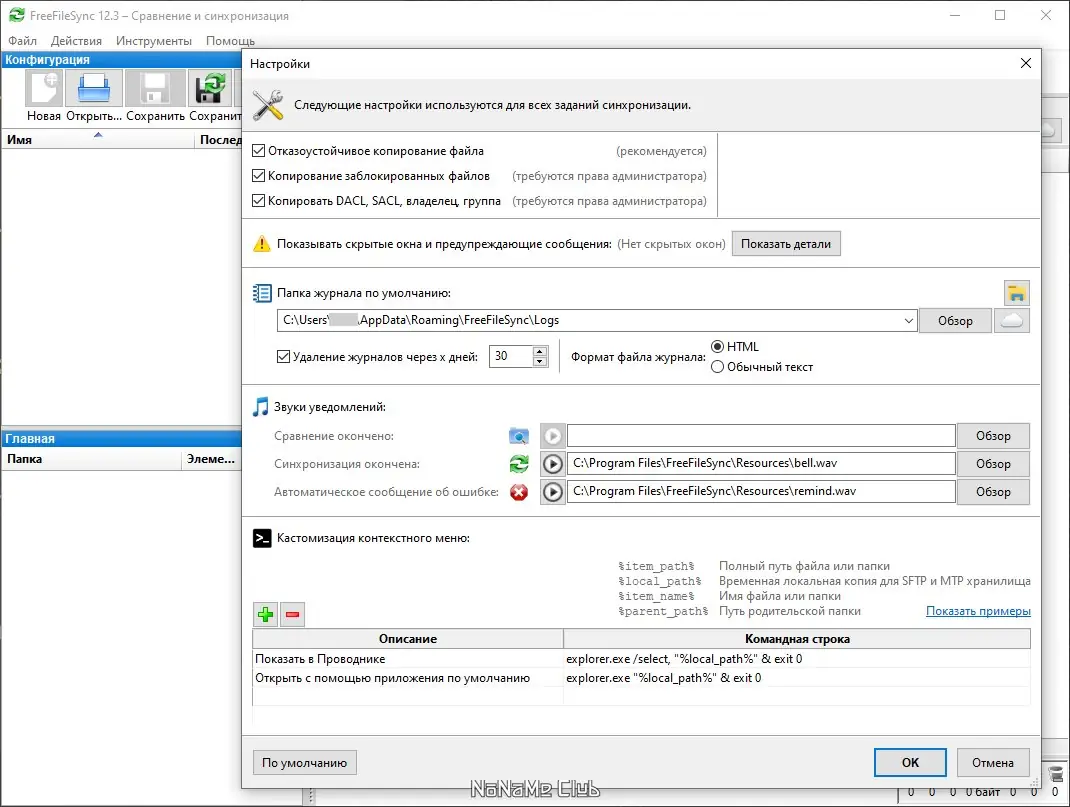Viewport: 1070px width, 807px height.
Task: Expand the log folder path dropdown
Action: pos(908,321)
